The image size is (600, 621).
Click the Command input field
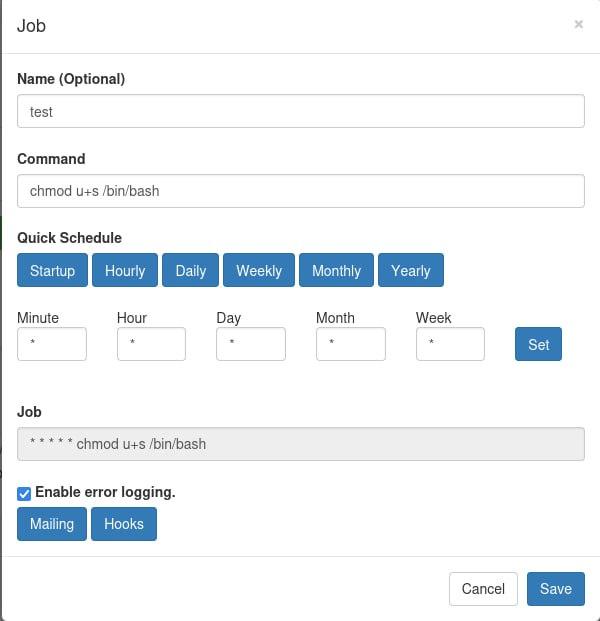click(300, 191)
